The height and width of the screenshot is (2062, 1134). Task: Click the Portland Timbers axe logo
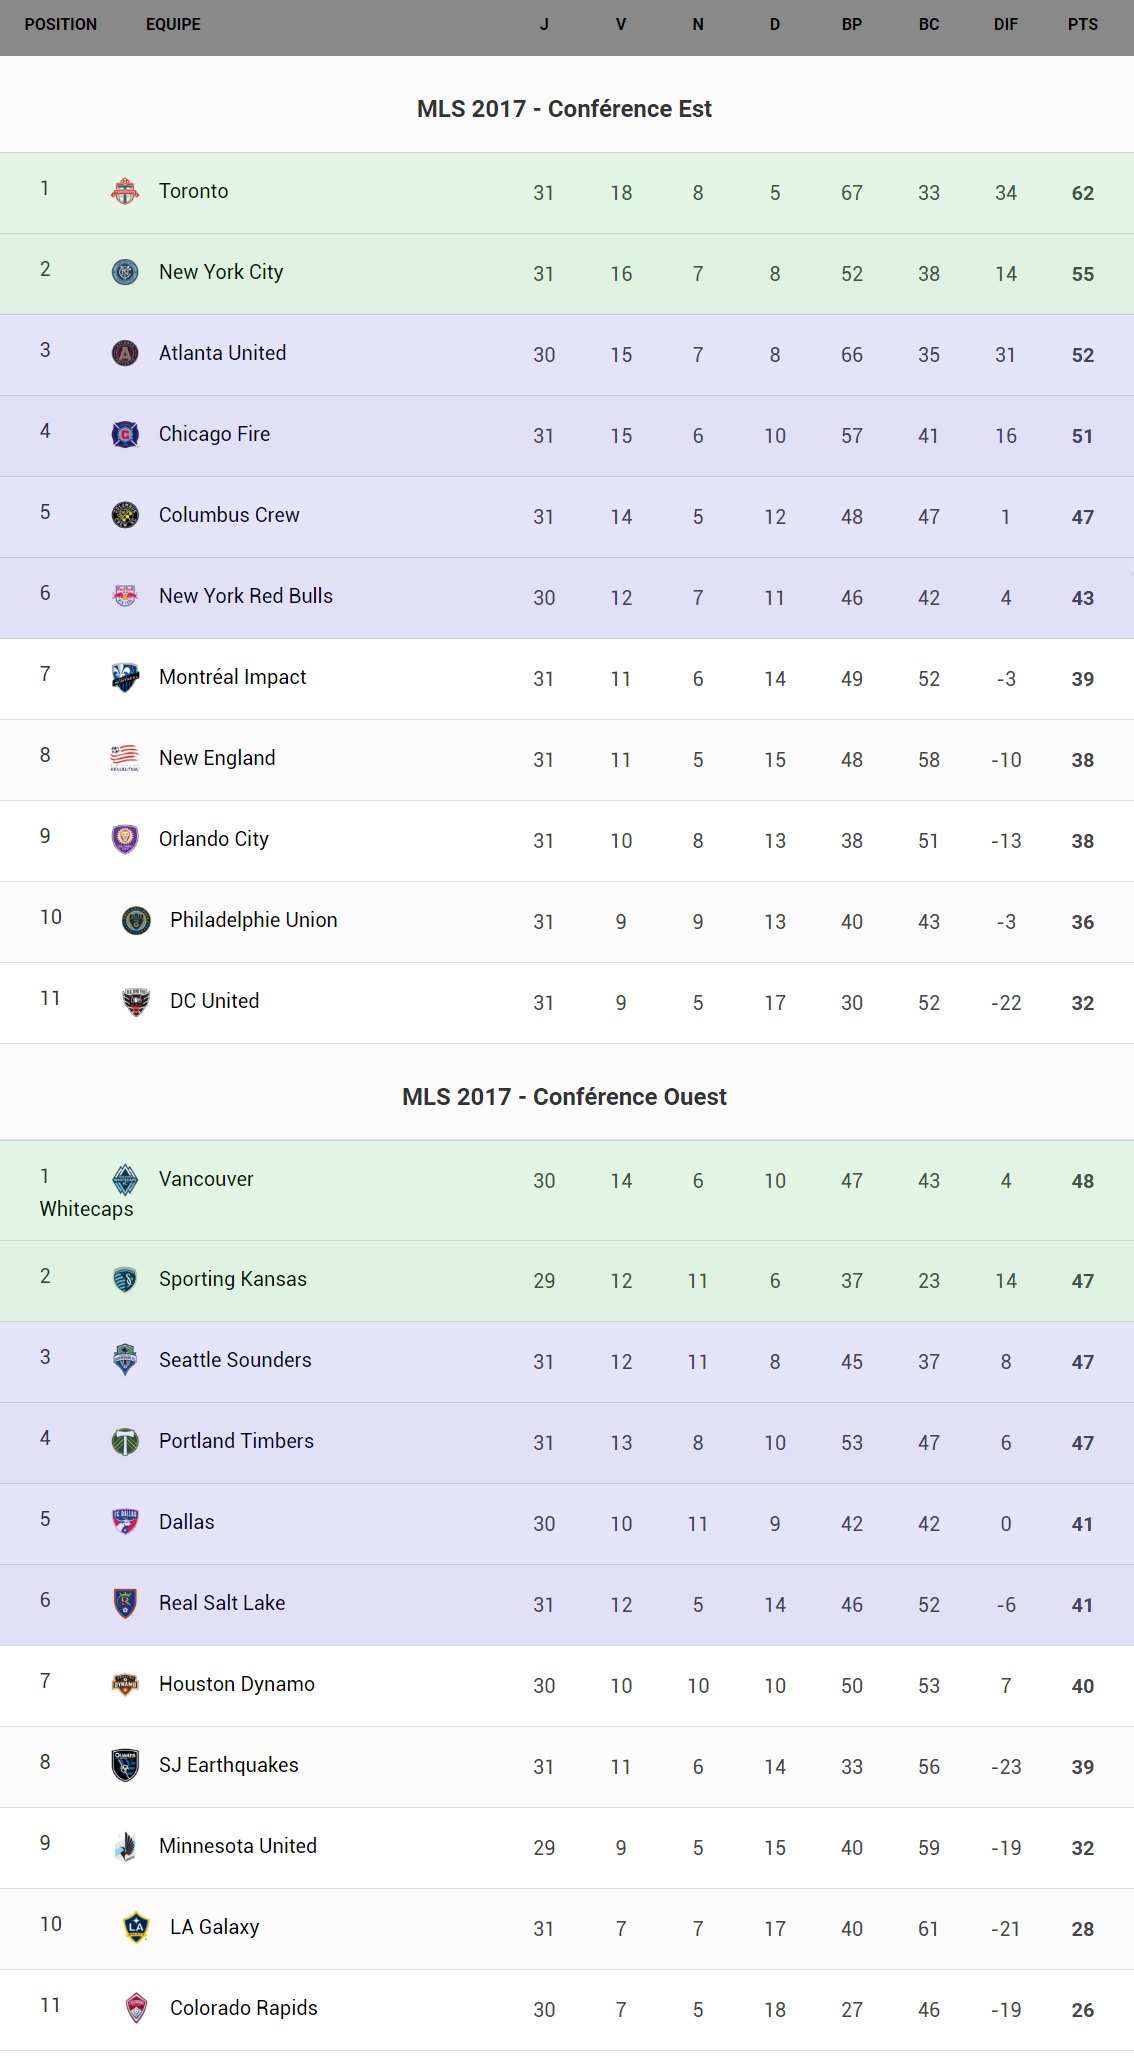[125, 1441]
